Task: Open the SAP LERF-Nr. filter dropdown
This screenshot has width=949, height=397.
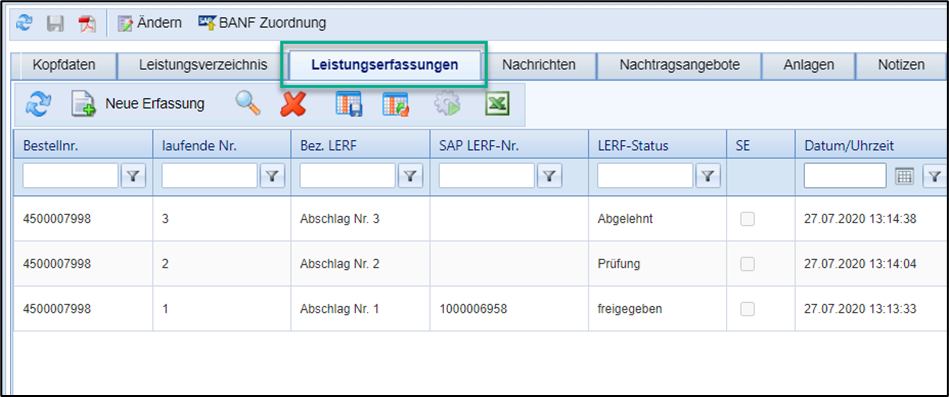Action: click(550, 176)
